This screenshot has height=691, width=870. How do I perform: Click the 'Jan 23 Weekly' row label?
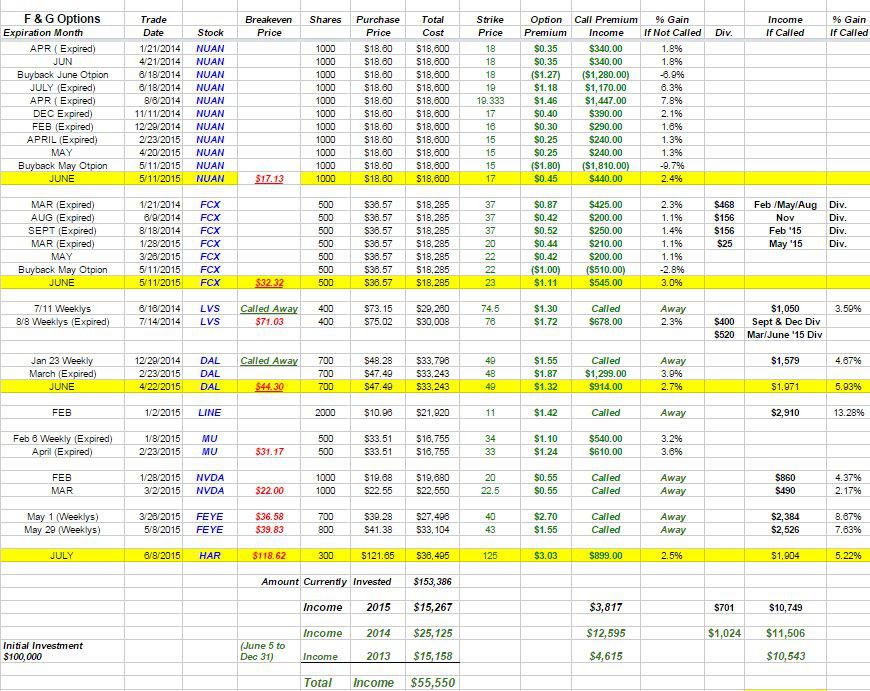click(x=62, y=361)
